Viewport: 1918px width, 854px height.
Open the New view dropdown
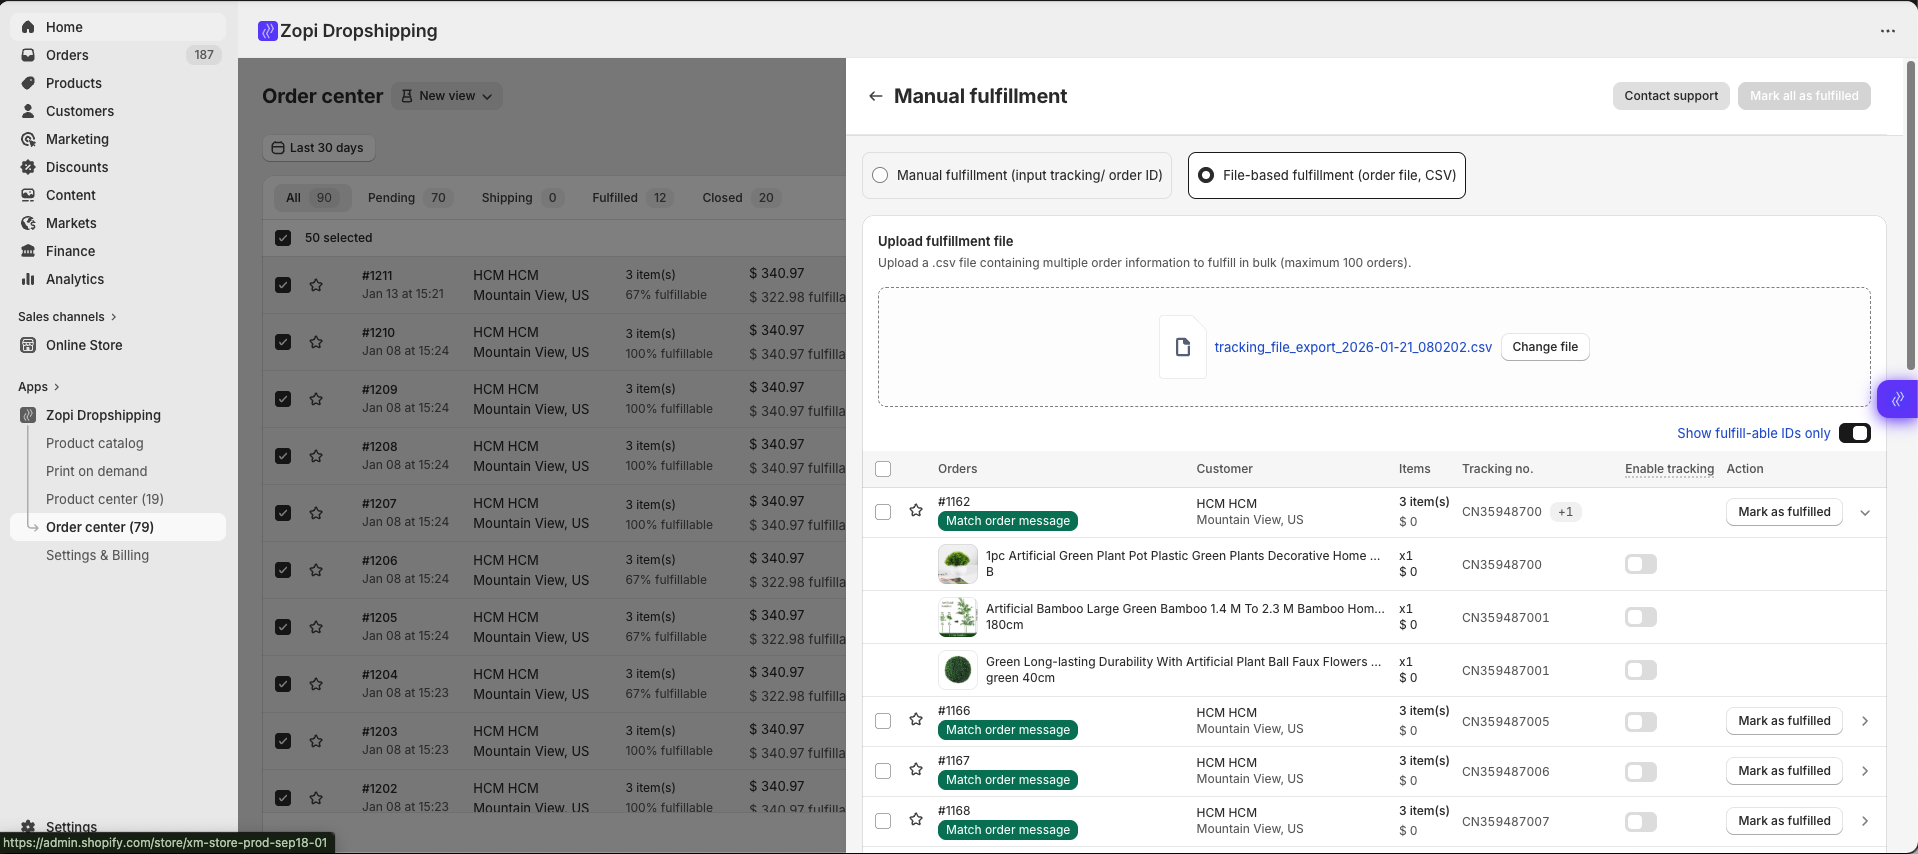447,96
